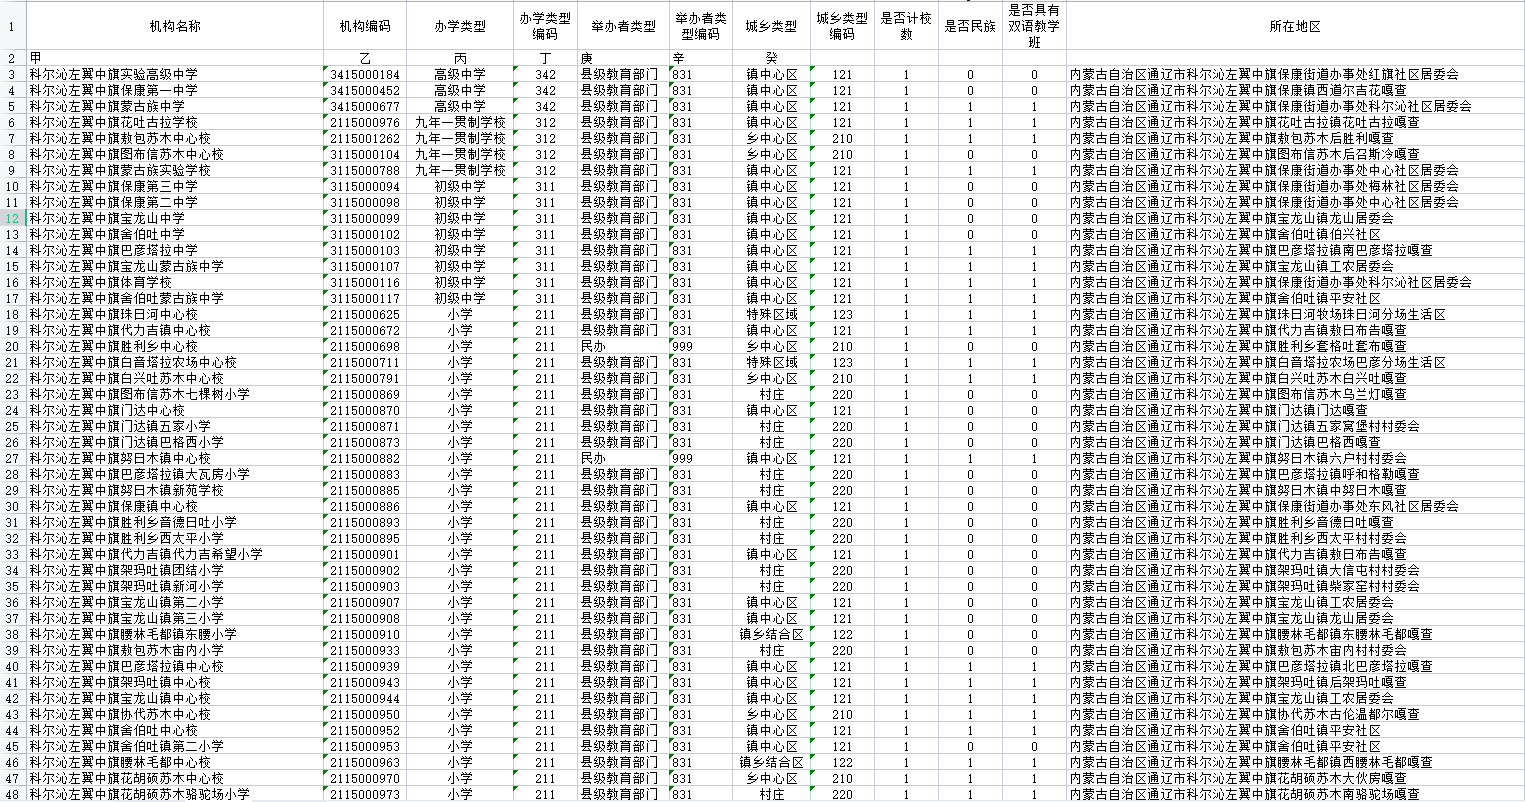Screen dimensions: 1525x802
Task: Click the 办学类型 header cell
Action: (460, 26)
